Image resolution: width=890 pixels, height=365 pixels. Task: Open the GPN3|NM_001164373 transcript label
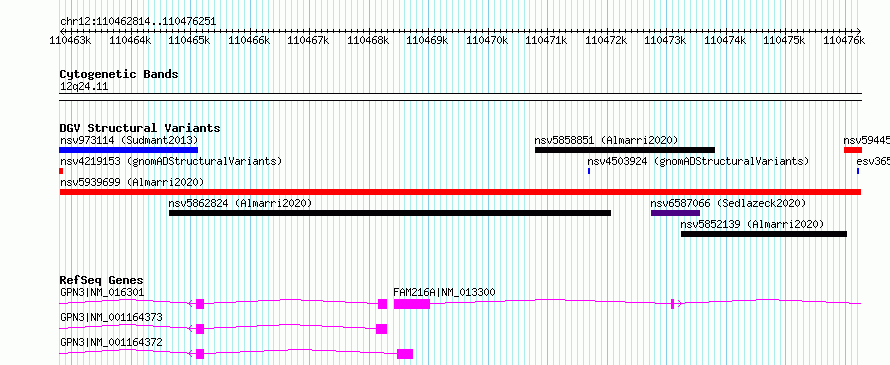(111, 317)
